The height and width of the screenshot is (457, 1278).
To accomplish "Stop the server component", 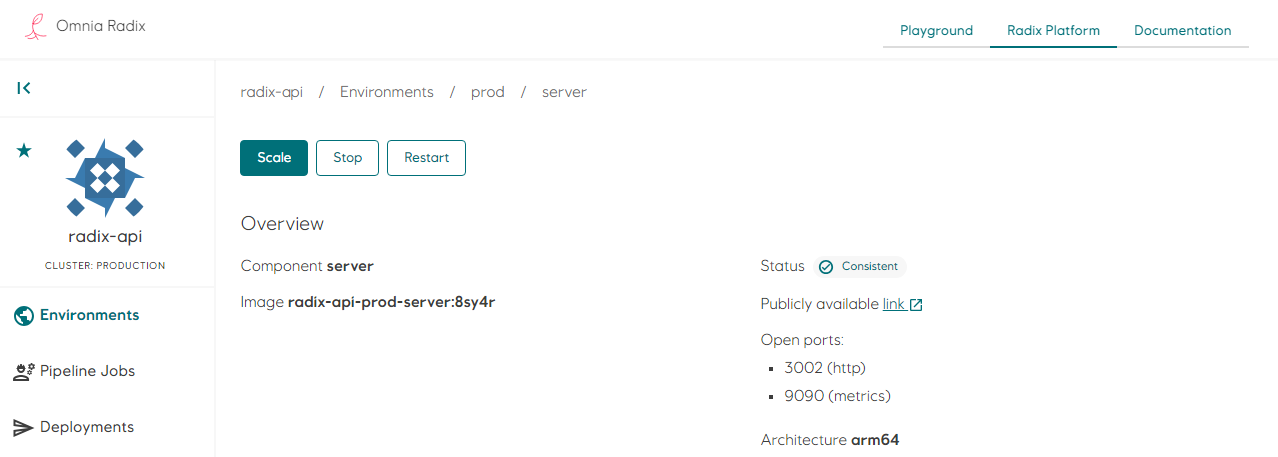I will [x=347, y=158].
